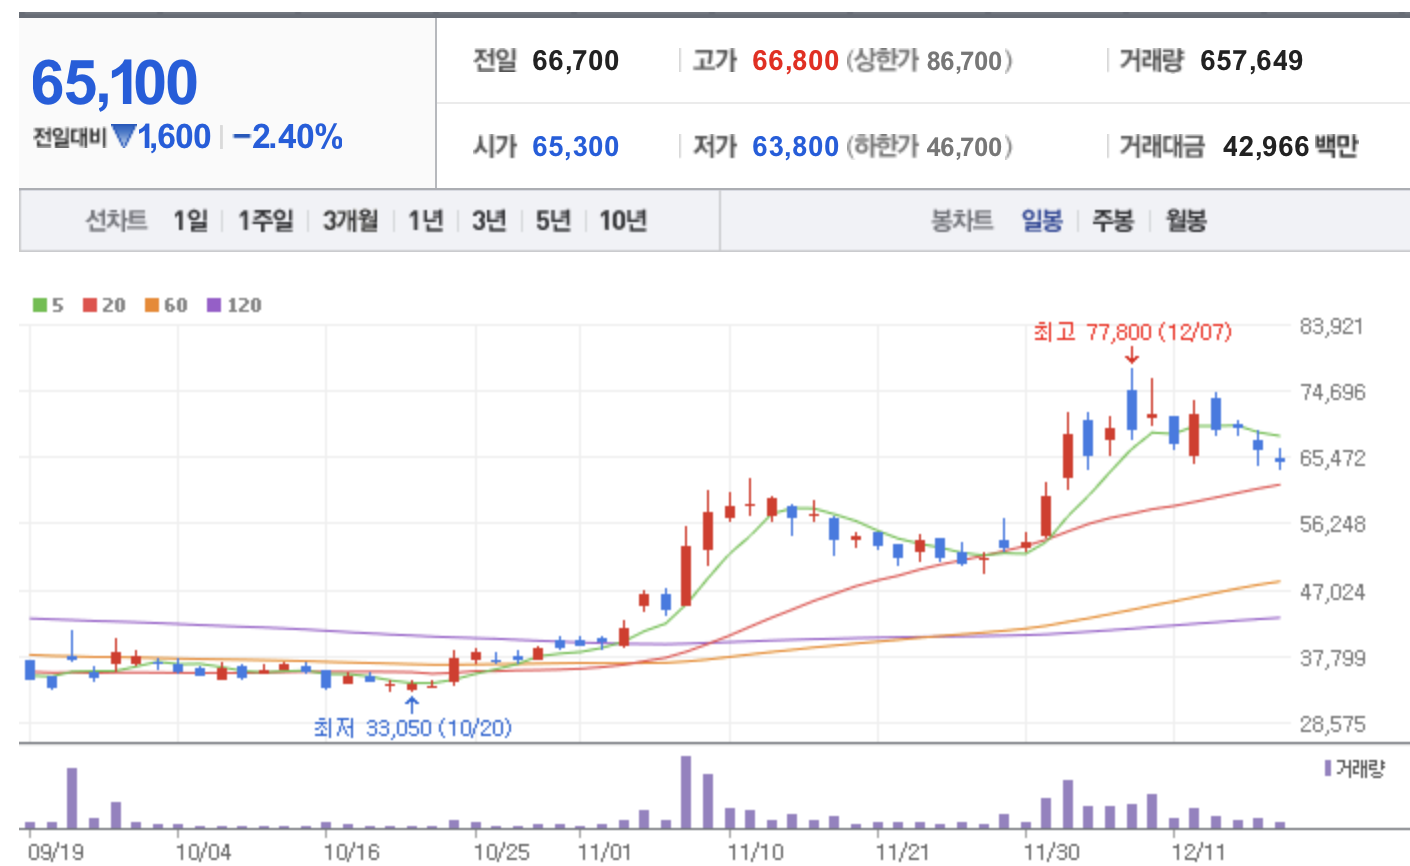Click the 최고 77,800 (12/07) marker
1410x866 pixels.
point(1132,331)
